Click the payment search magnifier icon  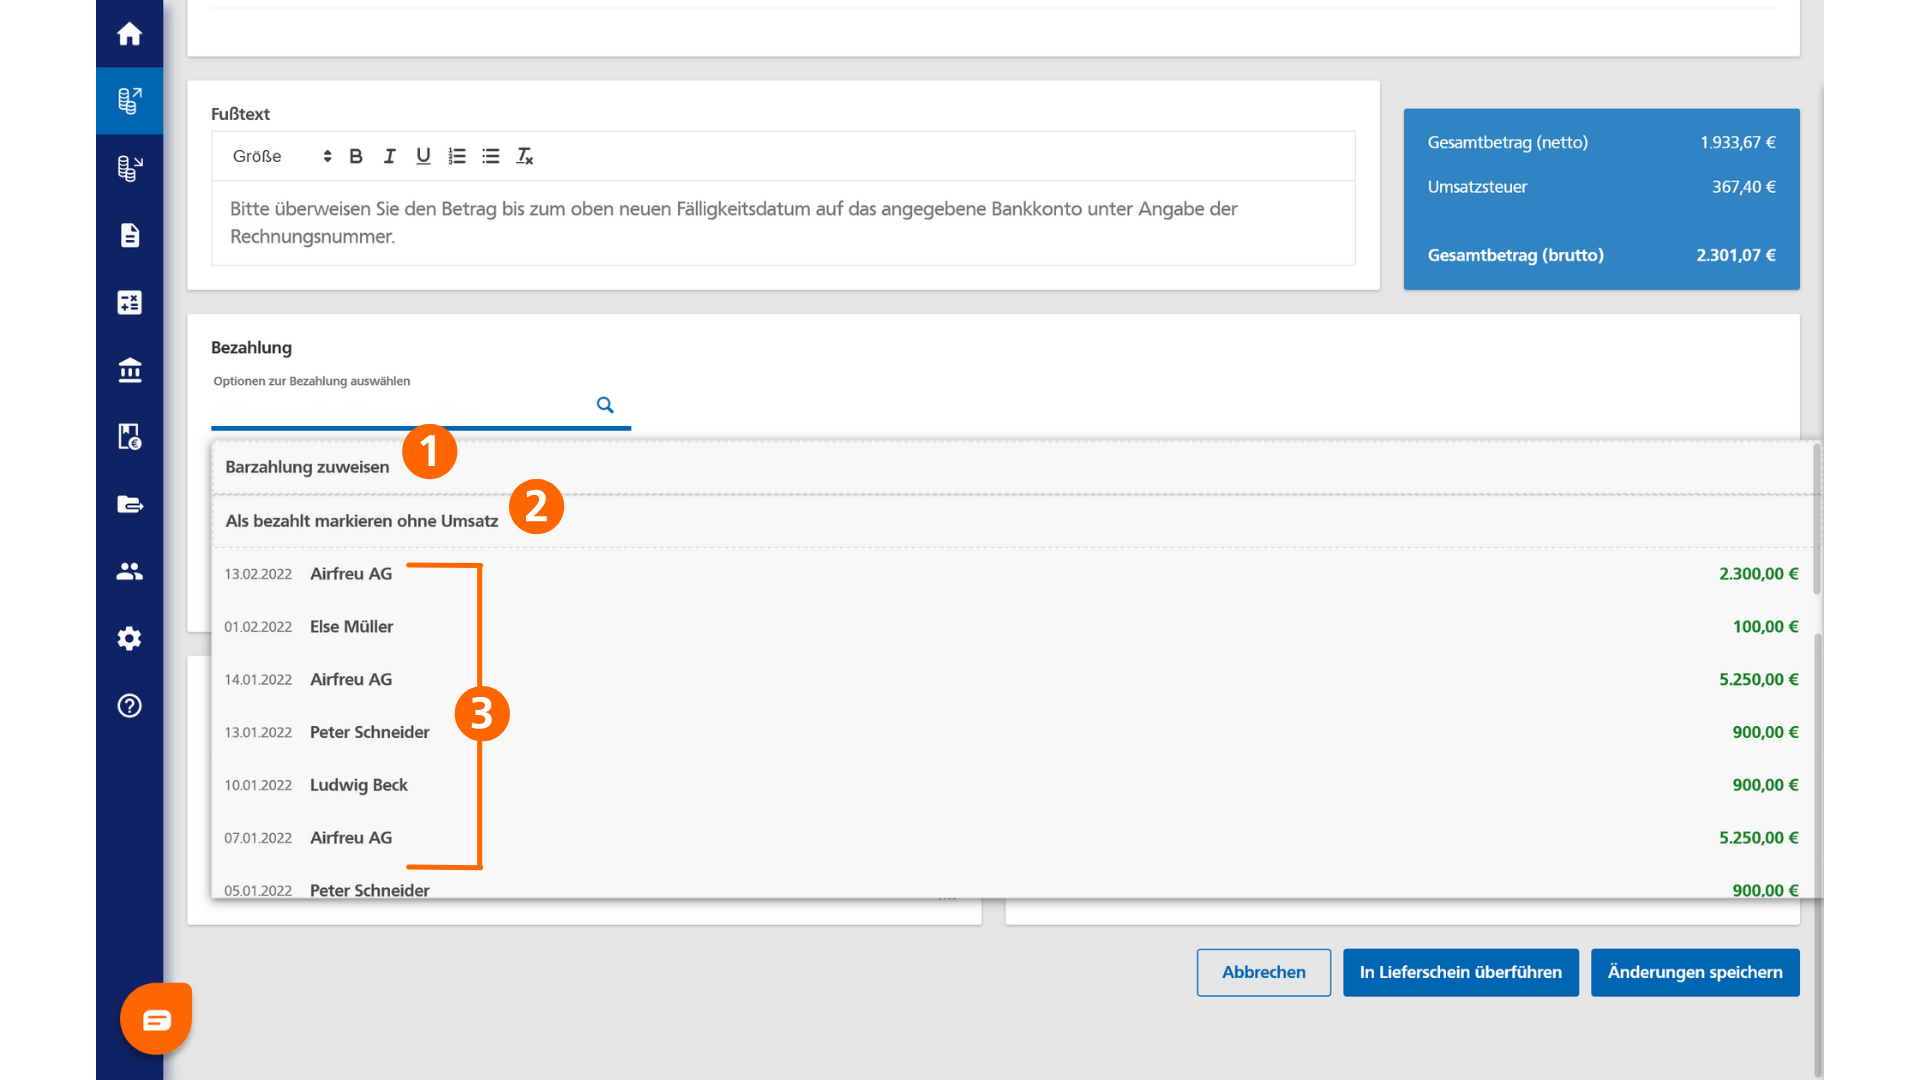point(605,405)
